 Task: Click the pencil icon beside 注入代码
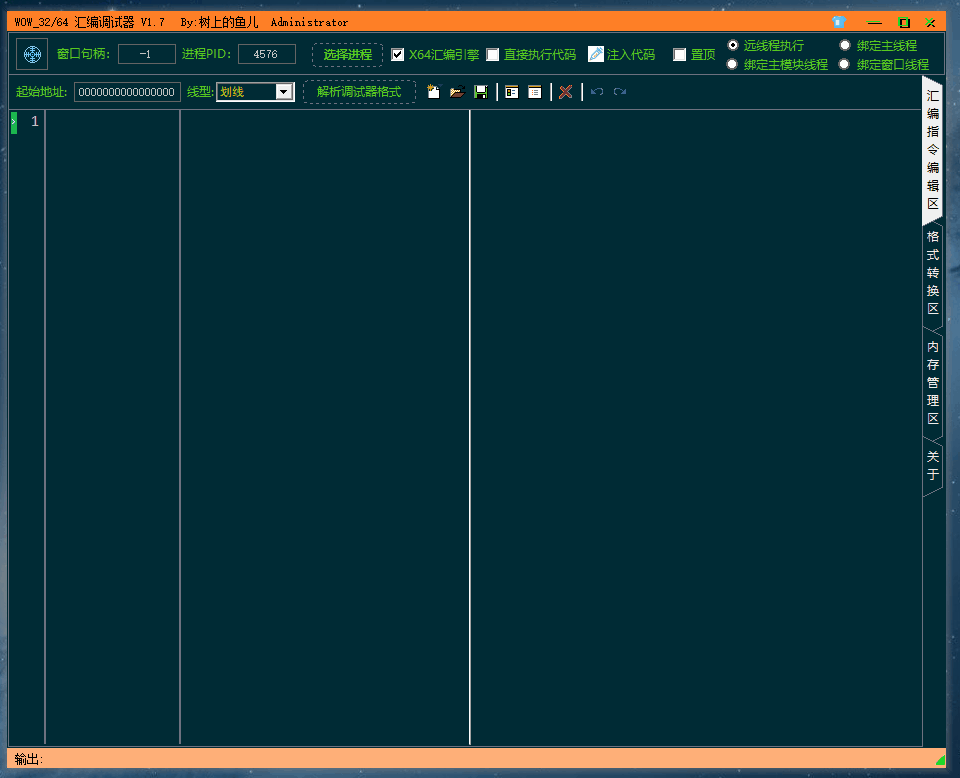point(595,54)
